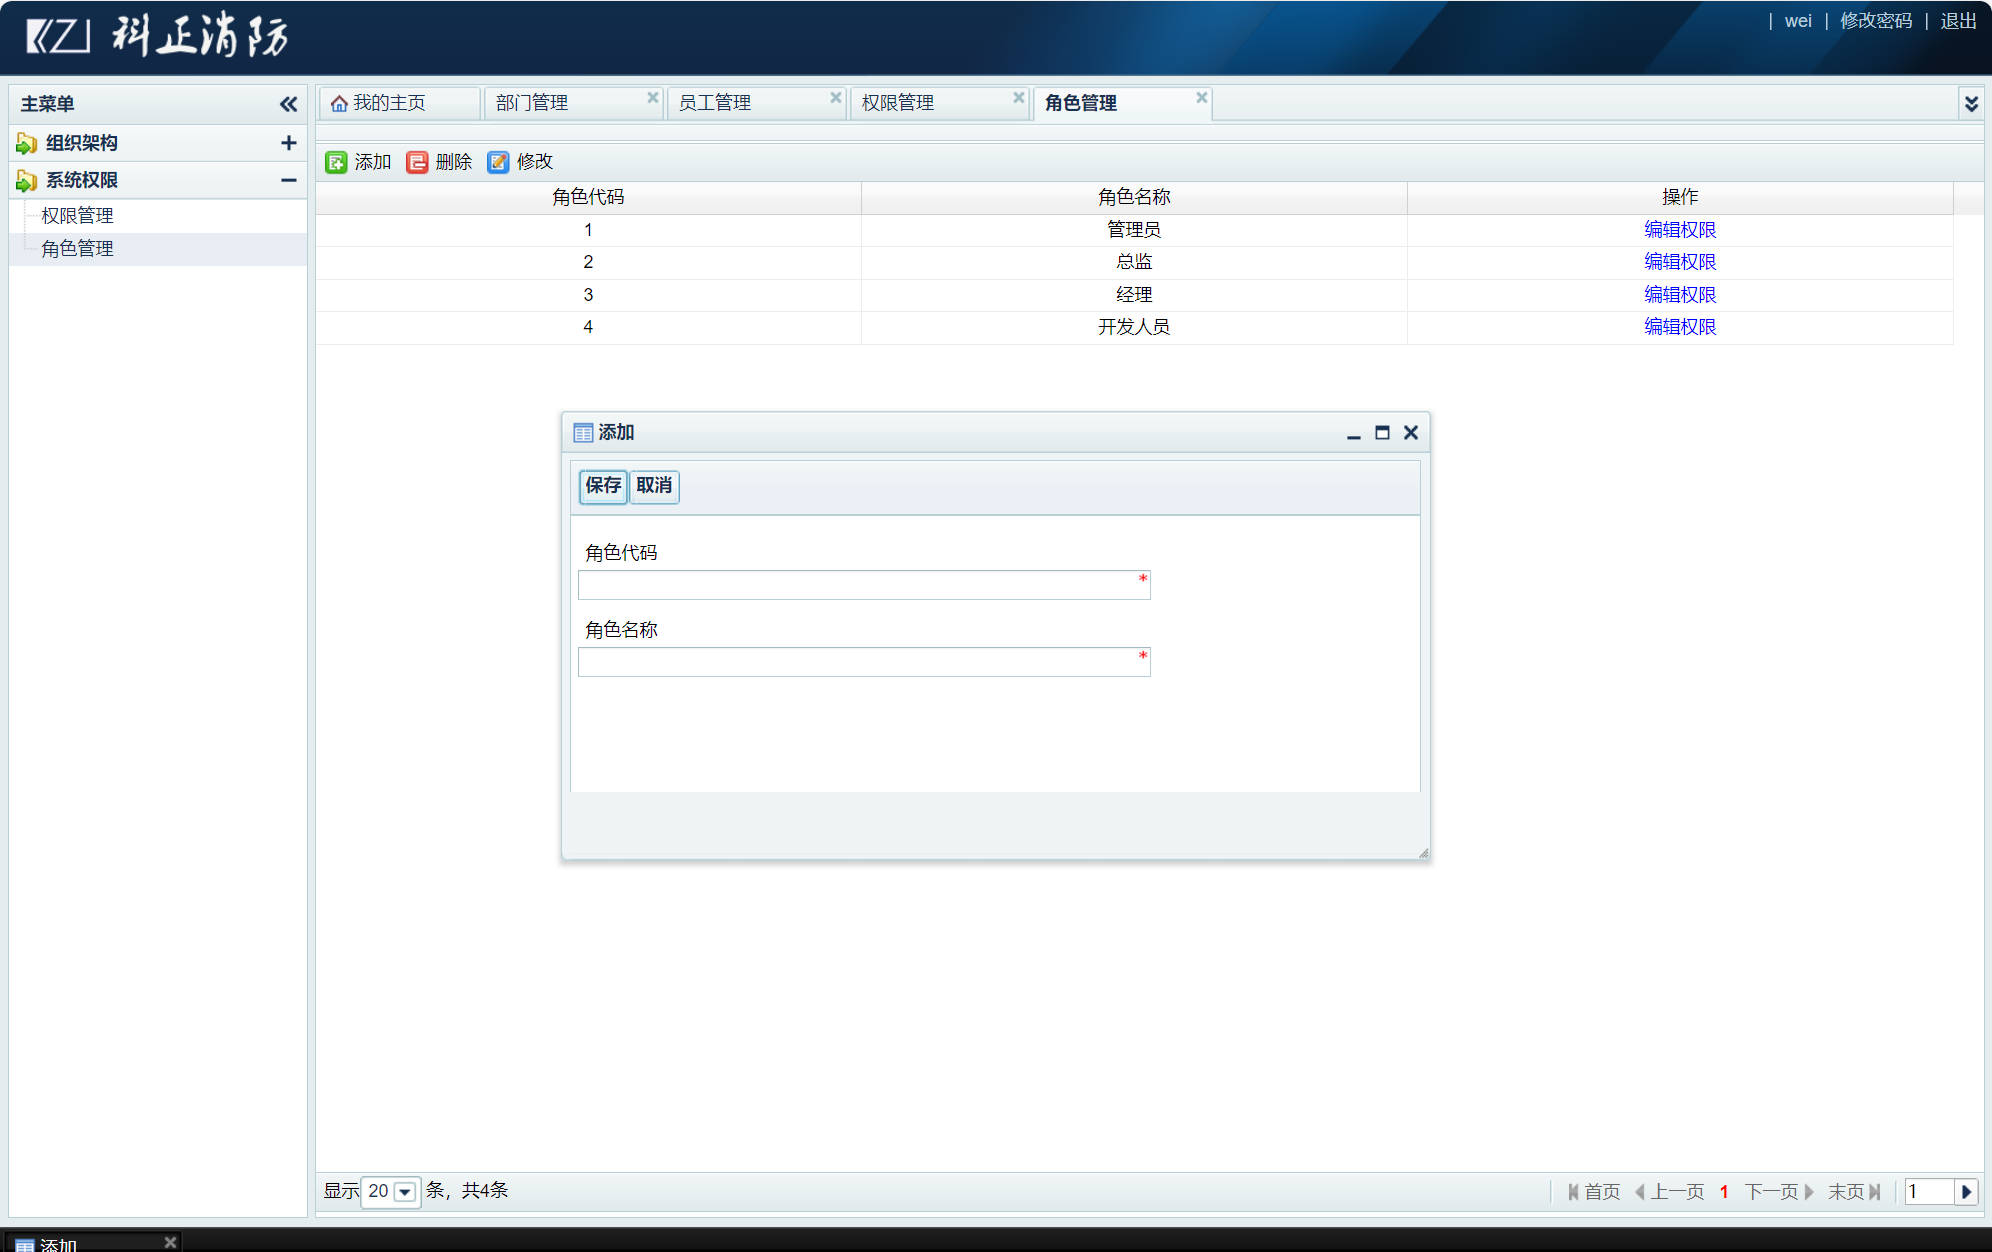Click the go-to-page arrow button
This screenshot has width=1992, height=1252.
point(1966,1192)
